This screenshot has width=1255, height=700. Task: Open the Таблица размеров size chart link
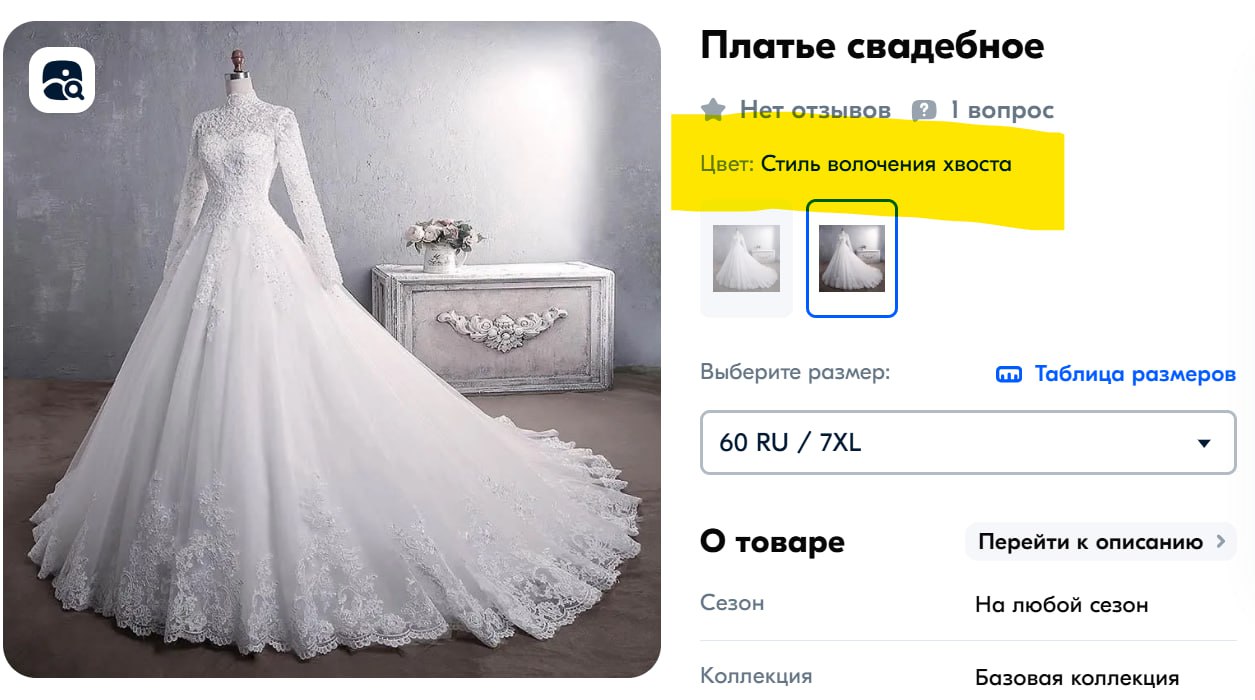[x=1116, y=374]
